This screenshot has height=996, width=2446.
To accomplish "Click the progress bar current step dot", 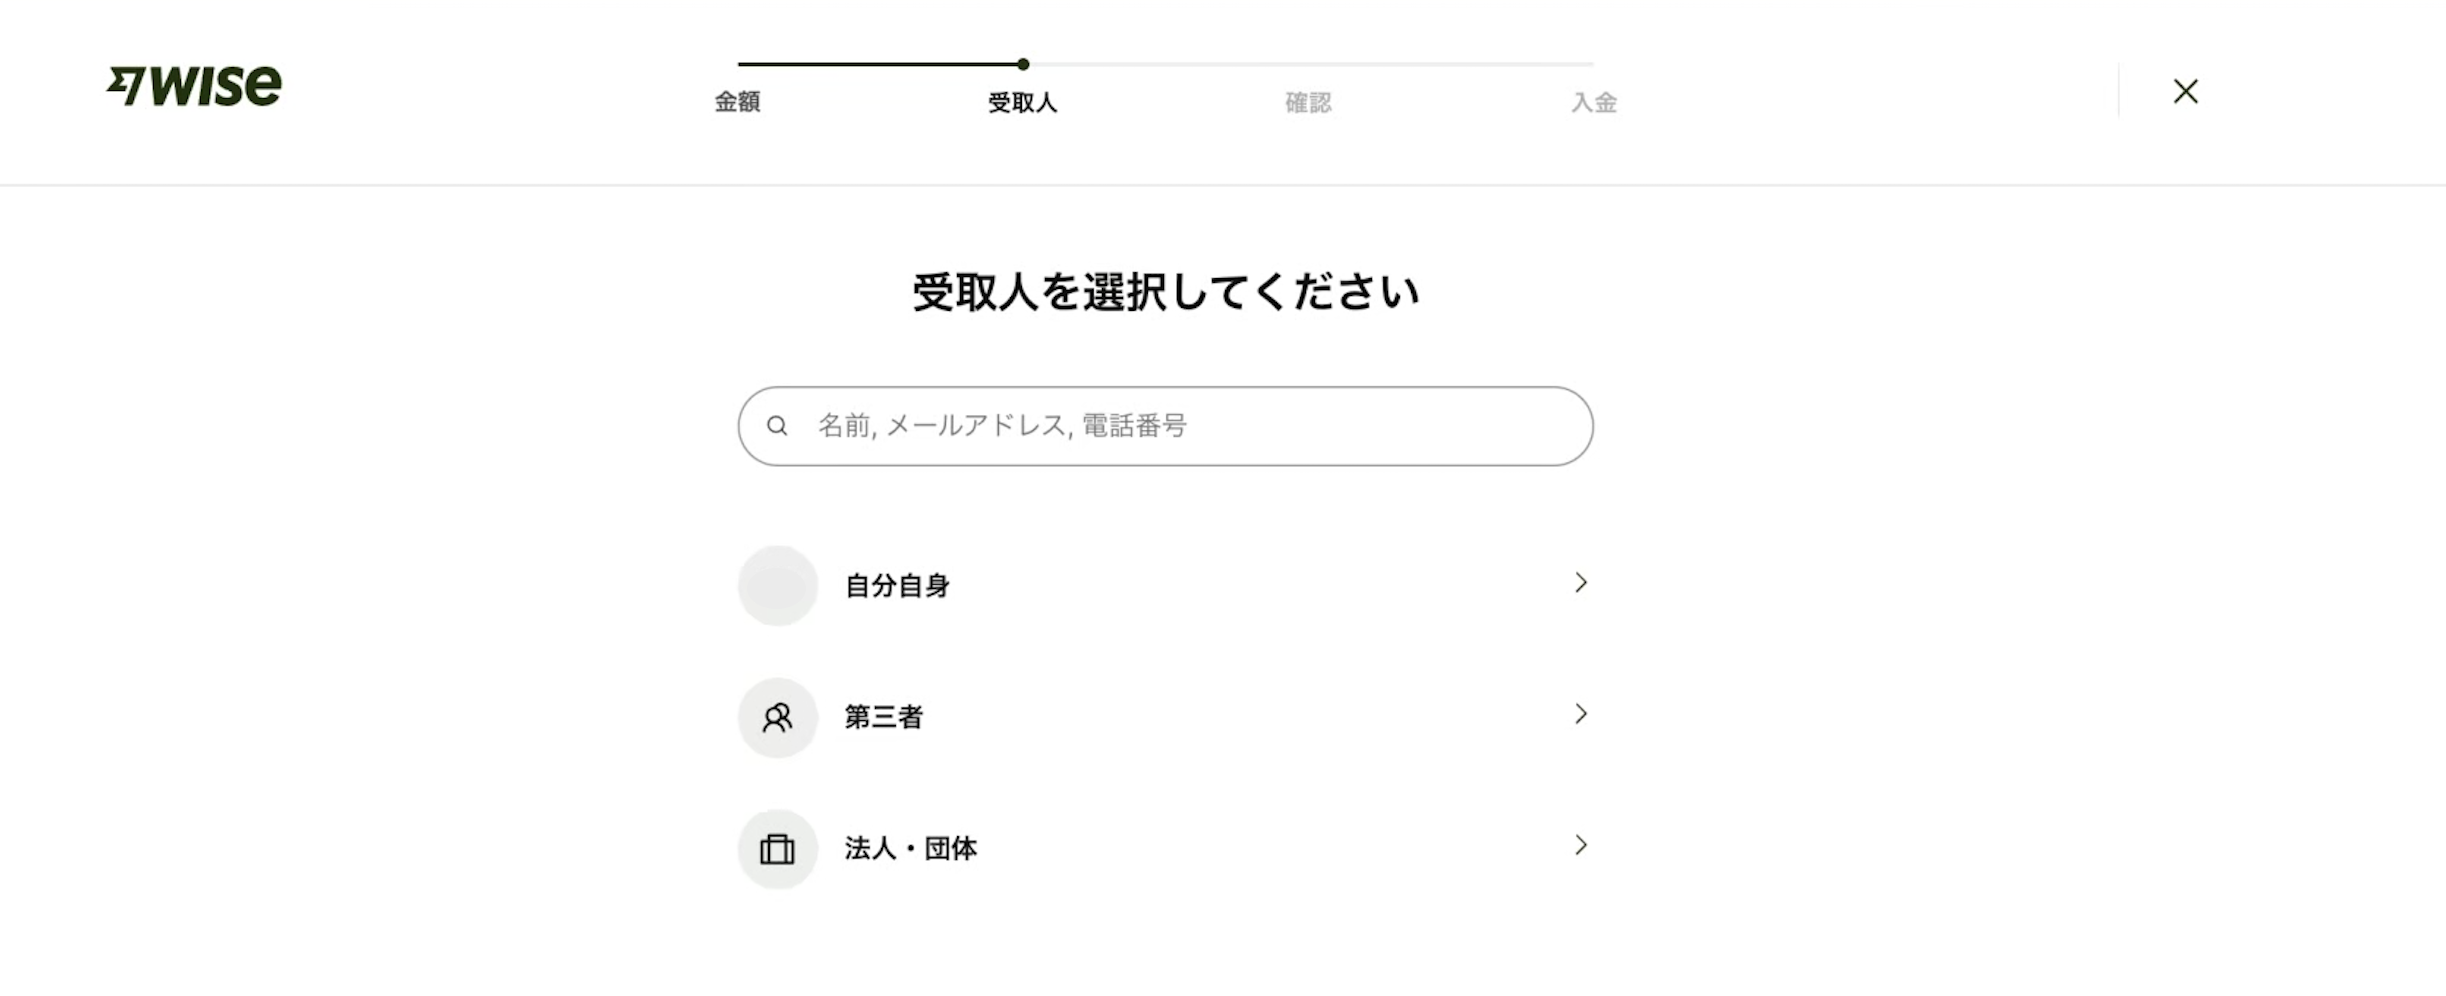I will tap(1023, 64).
